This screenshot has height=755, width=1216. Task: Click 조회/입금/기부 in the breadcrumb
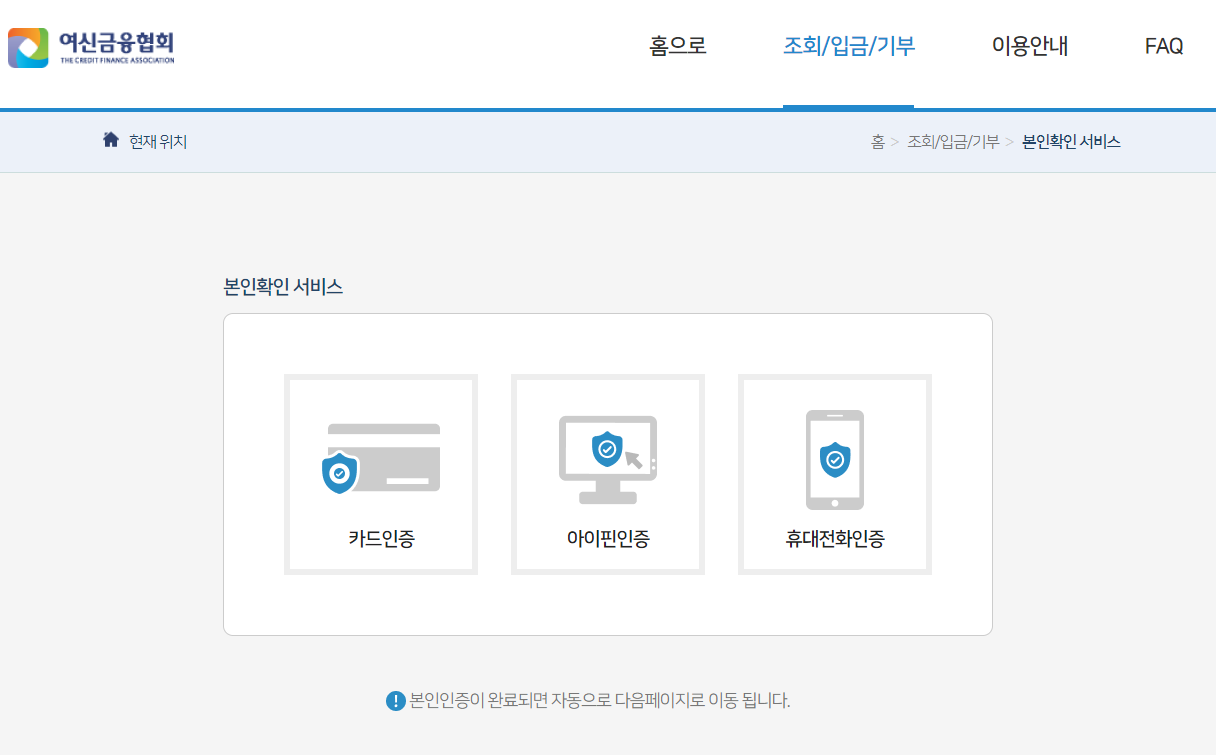click(x=953, y=142)
